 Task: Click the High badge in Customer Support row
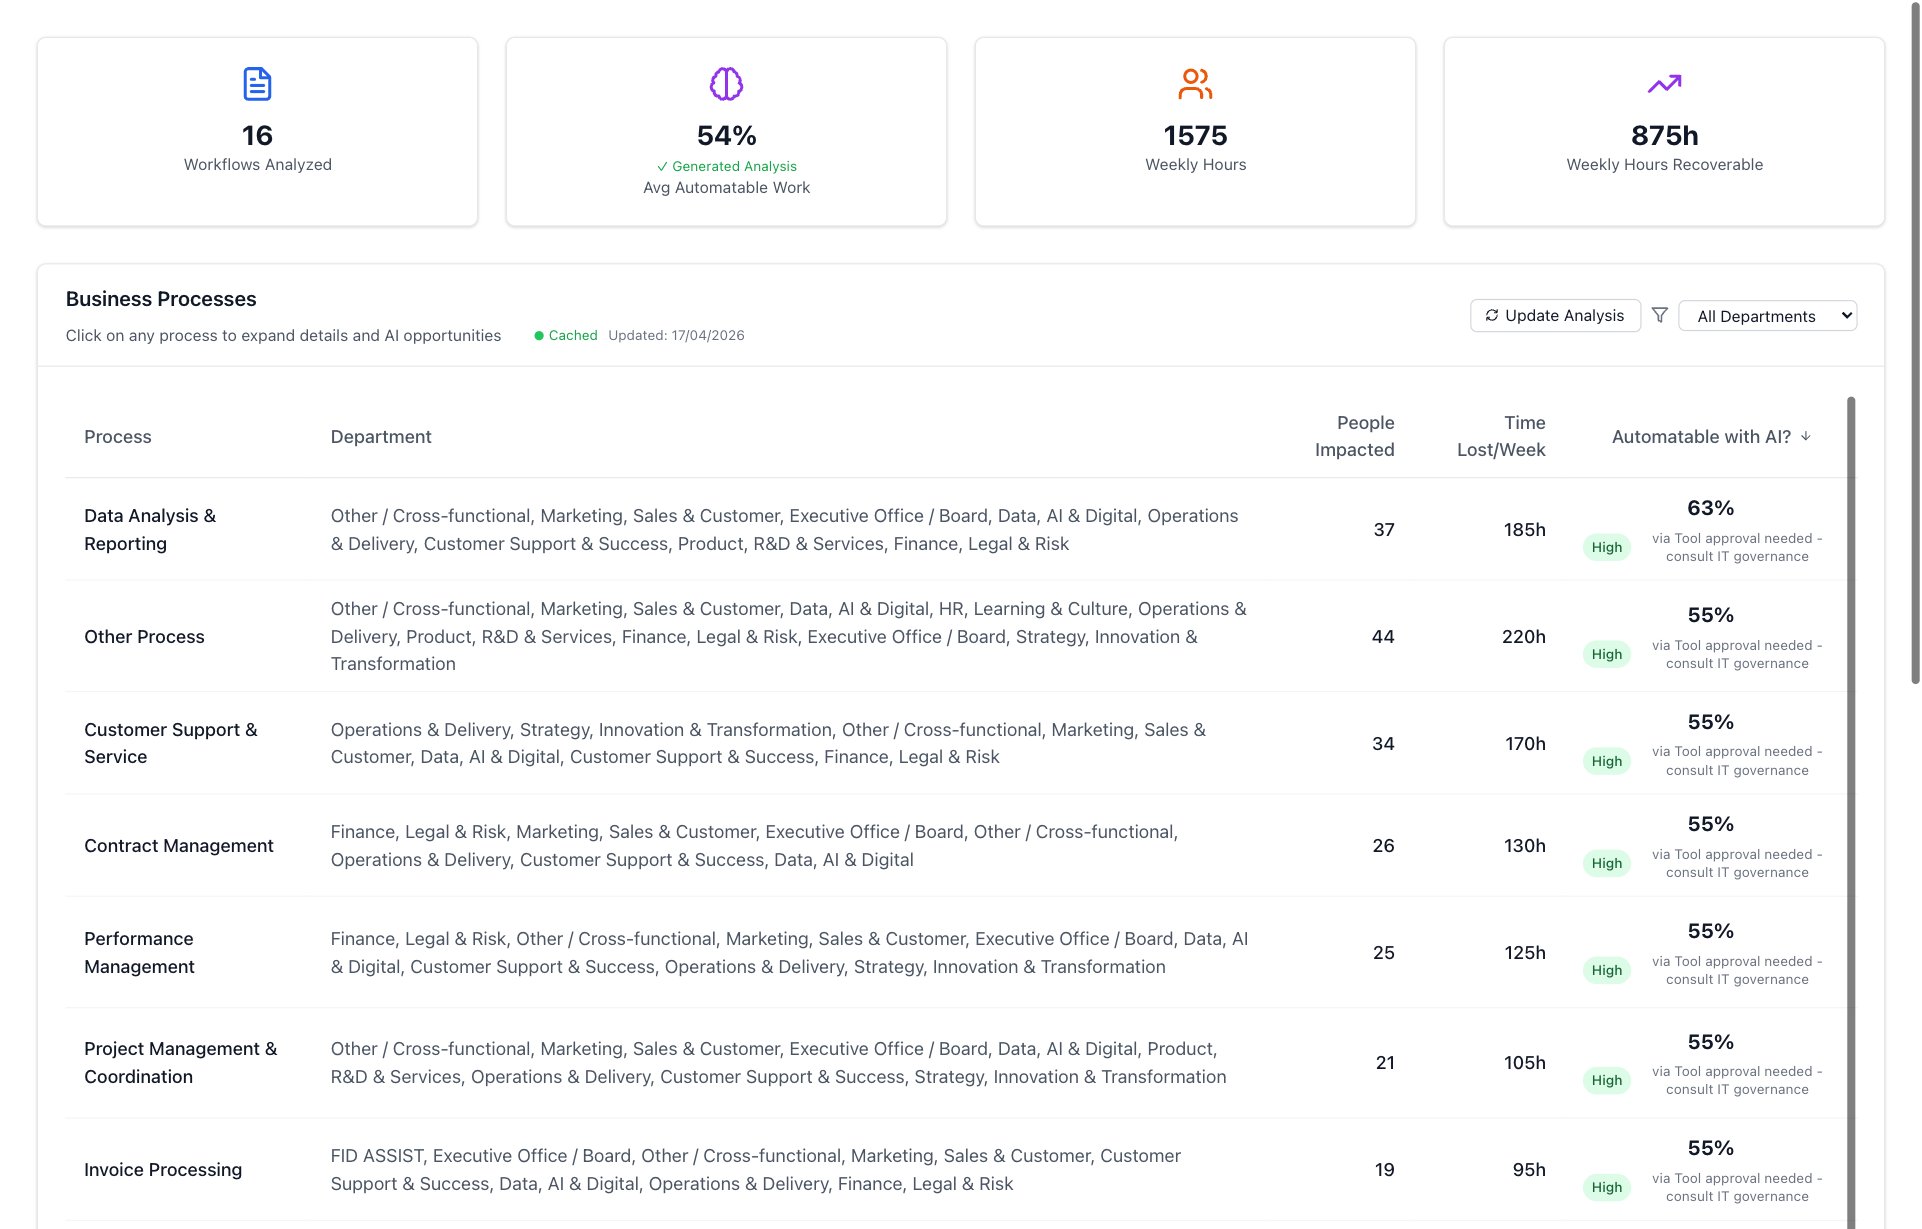[1606, 761]
